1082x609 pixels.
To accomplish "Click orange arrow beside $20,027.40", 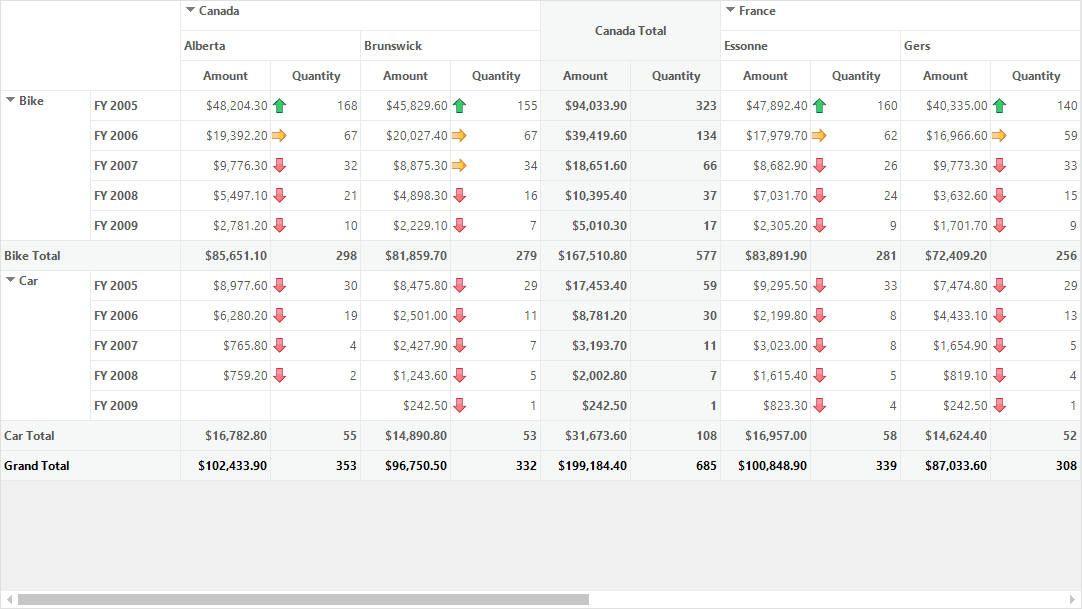I will (460, 135).
